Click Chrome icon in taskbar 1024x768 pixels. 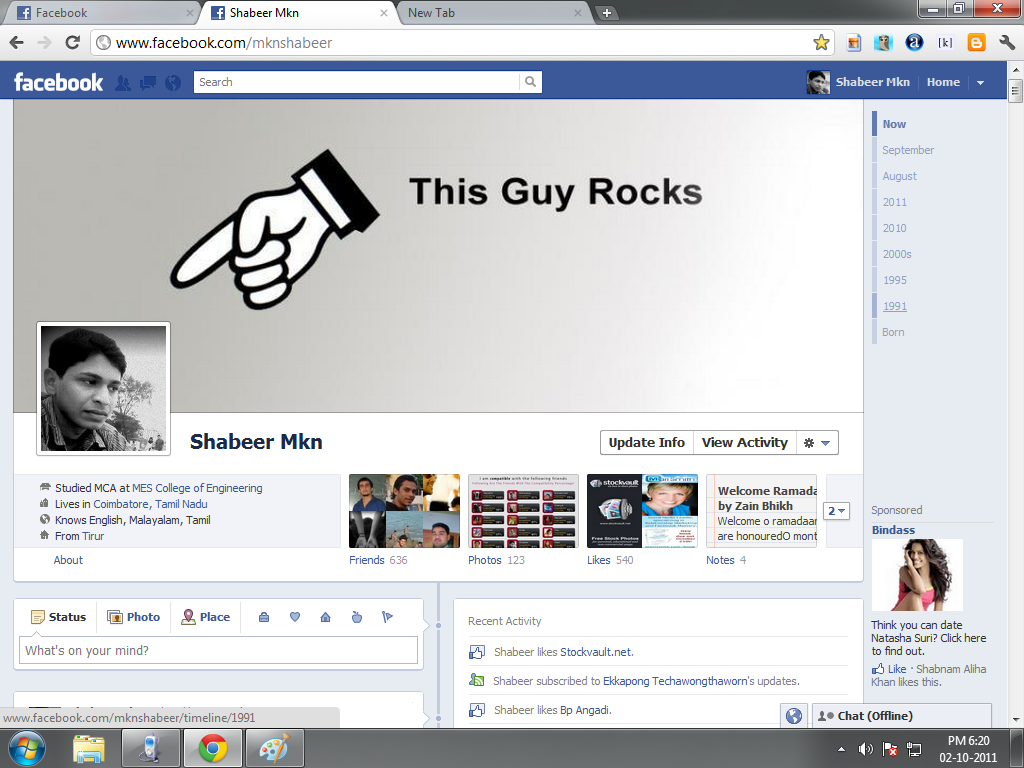pos(213,748)
